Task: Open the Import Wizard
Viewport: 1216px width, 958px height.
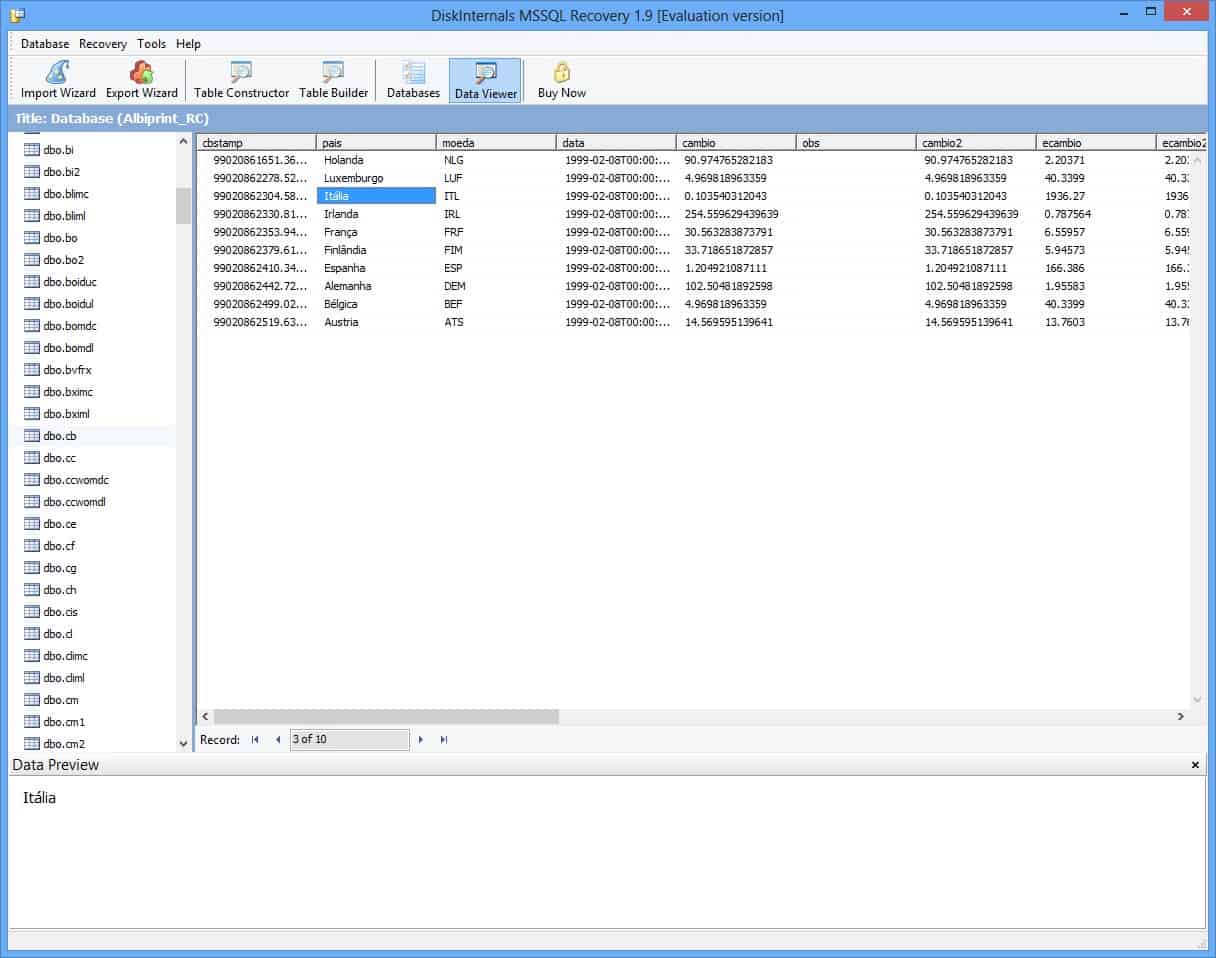Action: click(58, 80)
